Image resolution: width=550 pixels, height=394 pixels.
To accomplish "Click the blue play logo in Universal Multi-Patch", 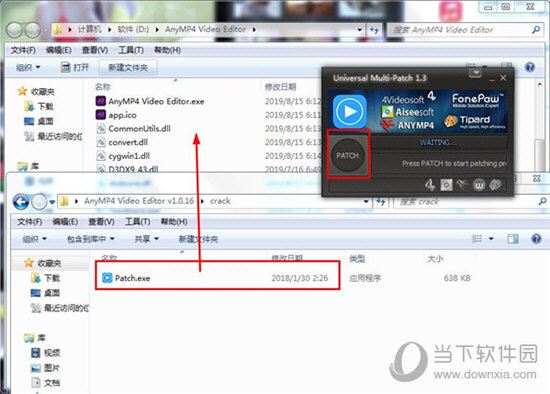I will (349, 111).
